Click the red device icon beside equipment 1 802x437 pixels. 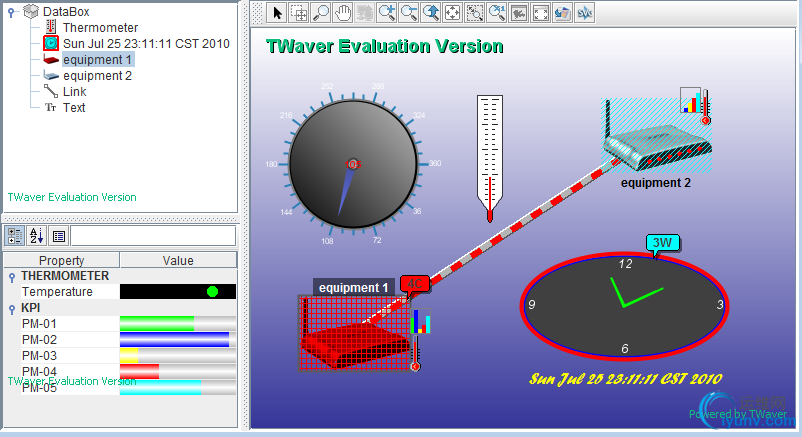(51, 60)
